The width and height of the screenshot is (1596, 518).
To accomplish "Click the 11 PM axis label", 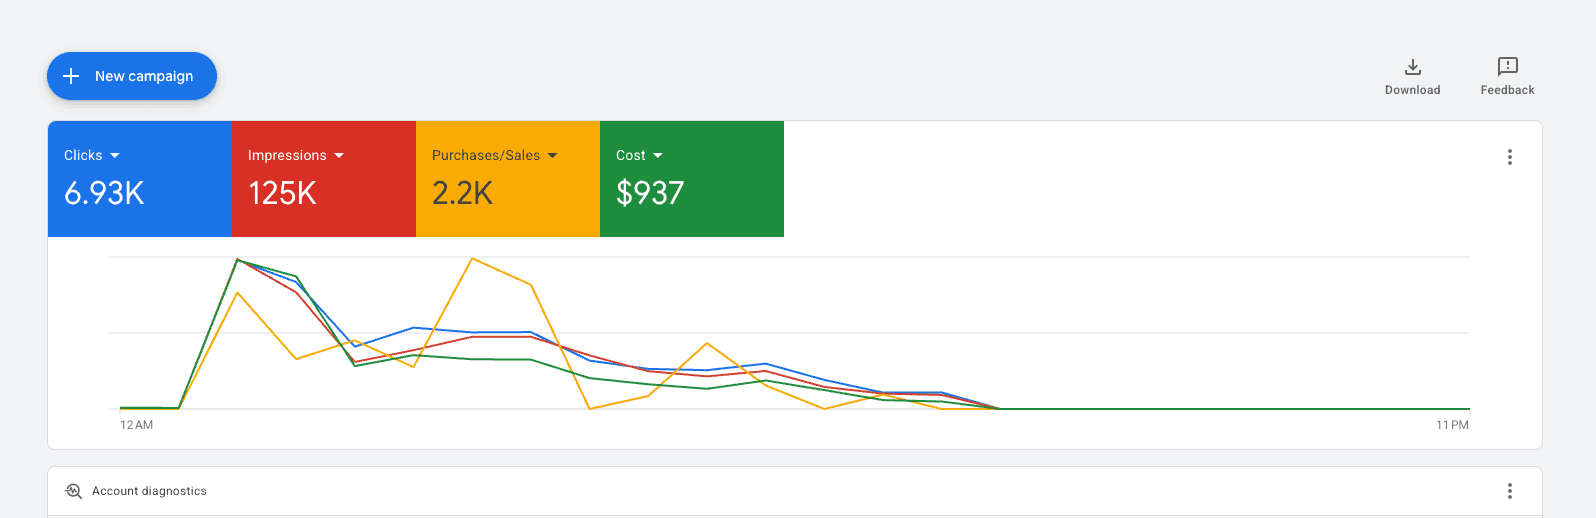I will 1452,425.
